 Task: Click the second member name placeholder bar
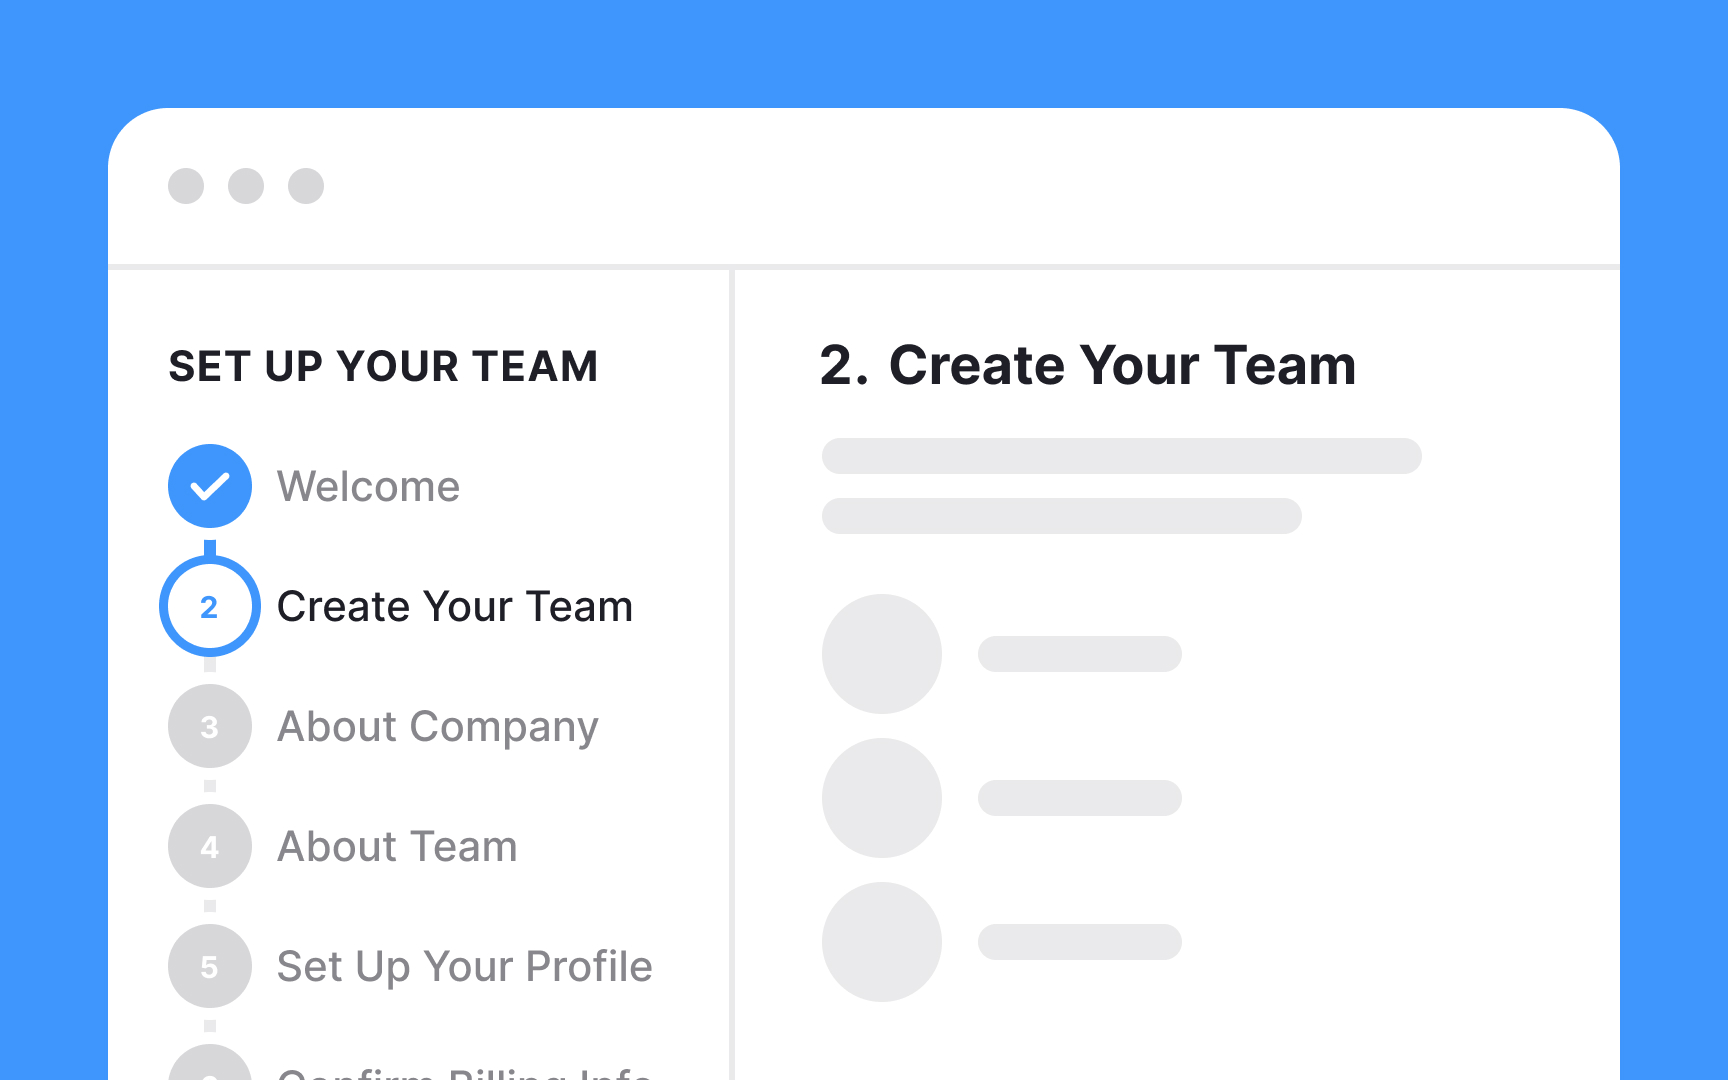click(x=1080, y=798)
